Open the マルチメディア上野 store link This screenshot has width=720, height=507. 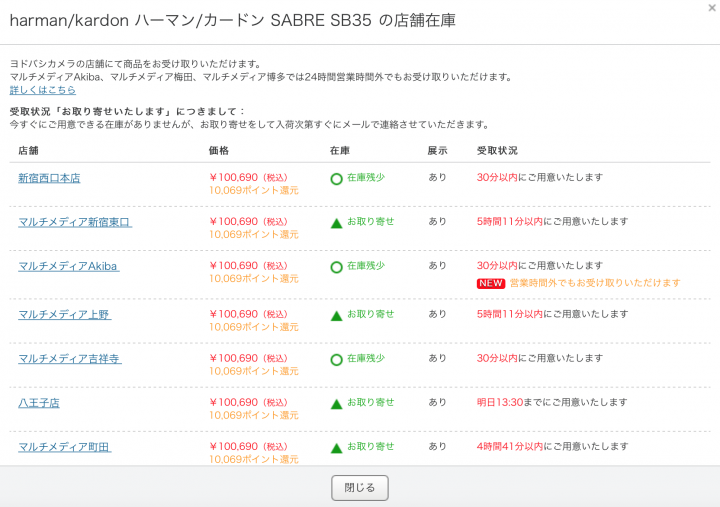[65, 315]
